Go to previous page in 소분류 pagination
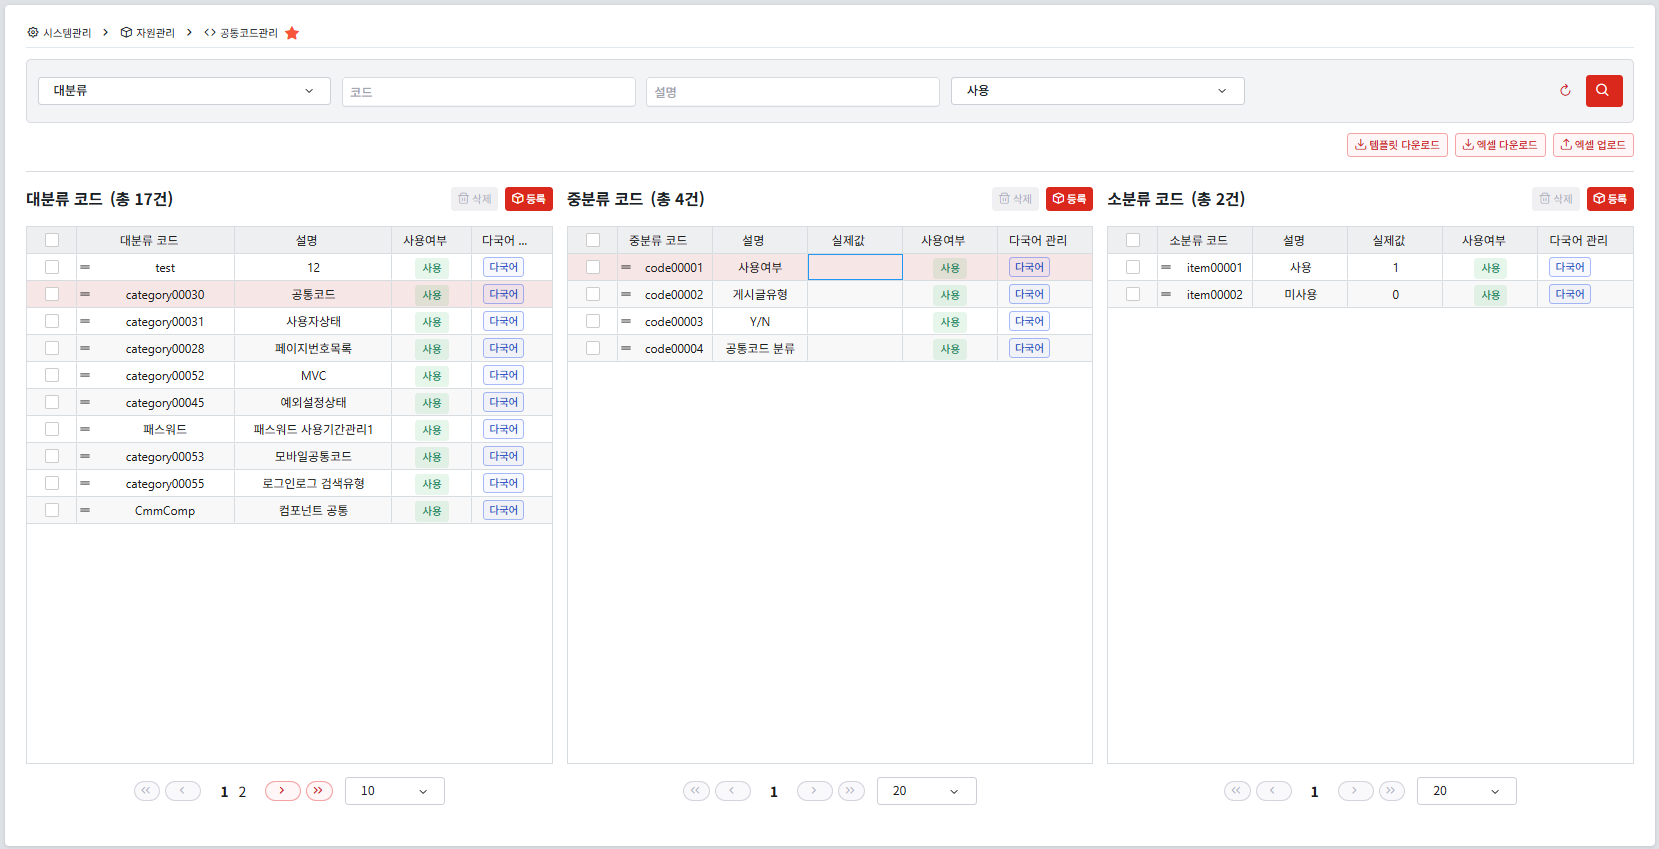The image size is (1659, 849). point(1274,791)
